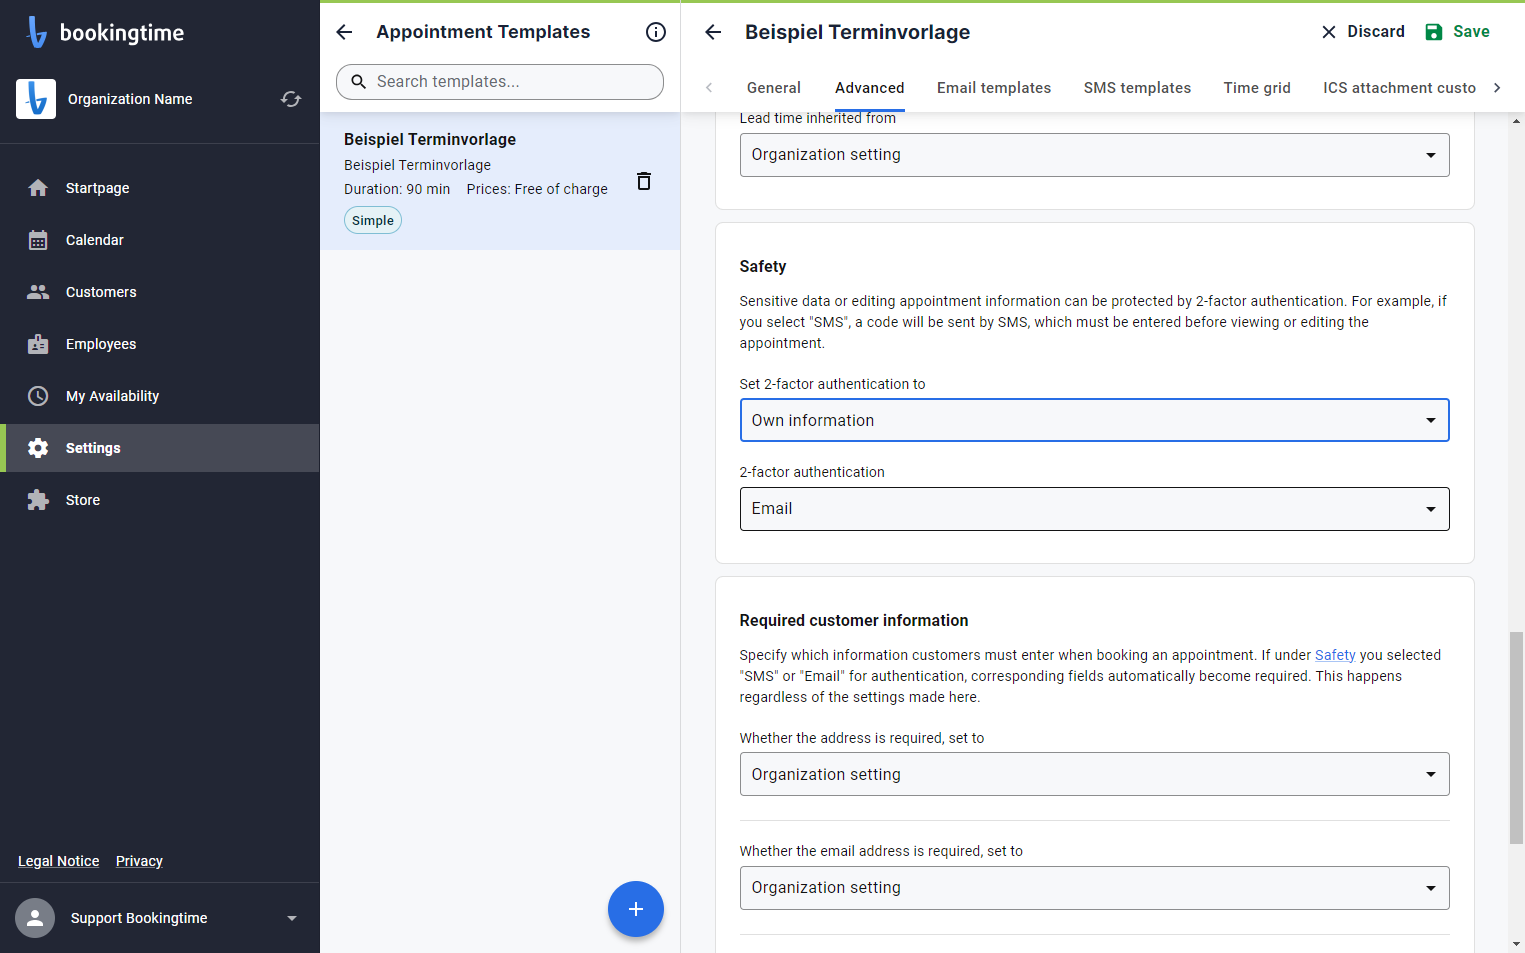Follow the Safety link in description
The width and height of the screenshot is (1525, 953).
pyautogui.click(x=1335, y=655)
